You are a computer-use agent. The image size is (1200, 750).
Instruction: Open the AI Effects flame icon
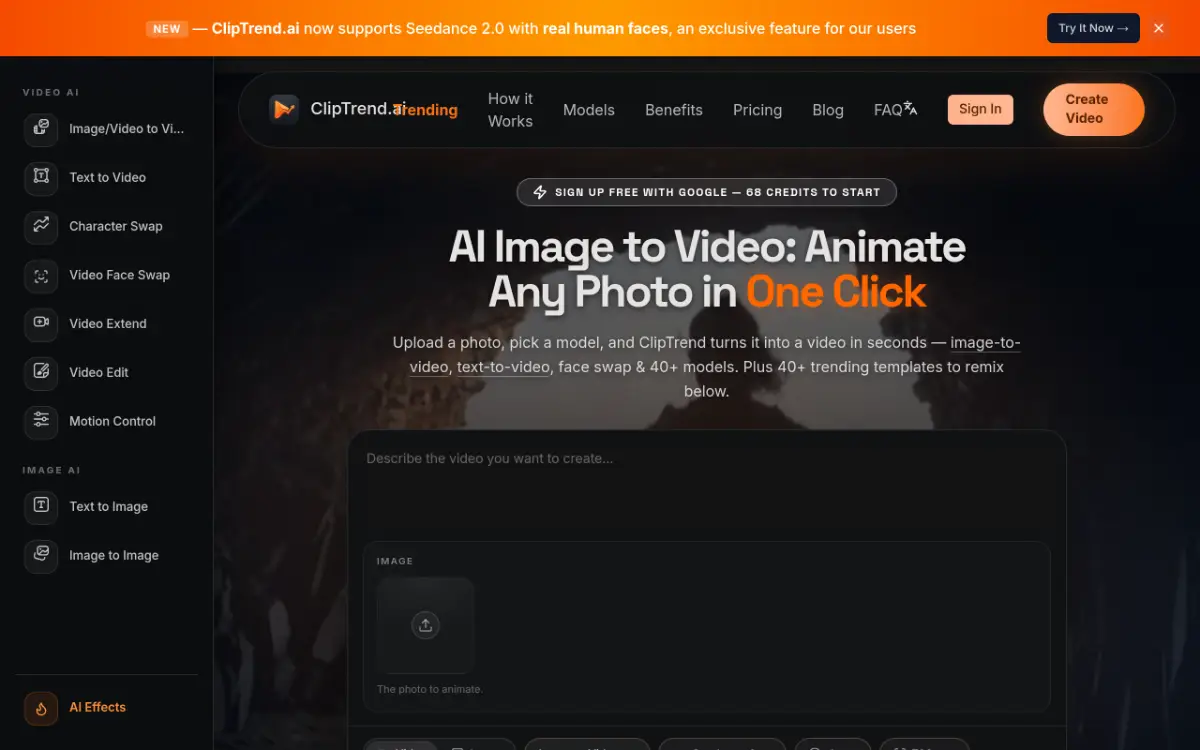point(41,708)
